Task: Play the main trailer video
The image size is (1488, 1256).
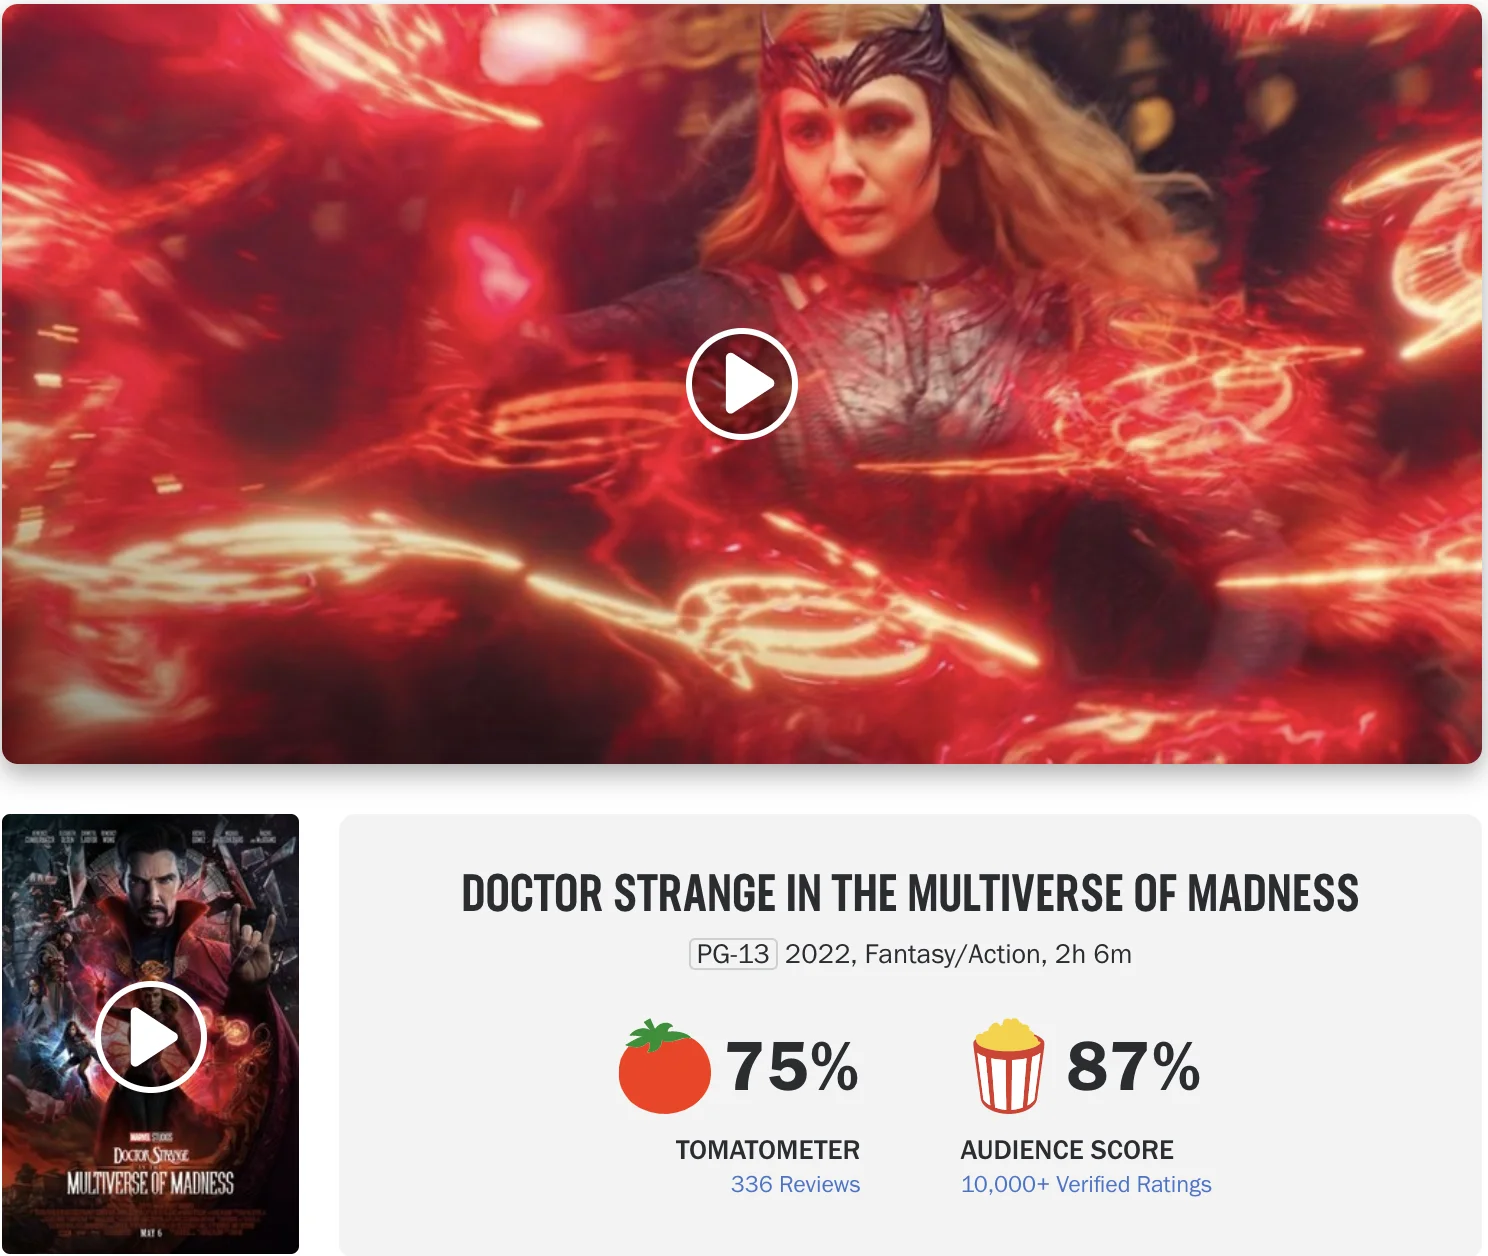Action: pos(742,384)
